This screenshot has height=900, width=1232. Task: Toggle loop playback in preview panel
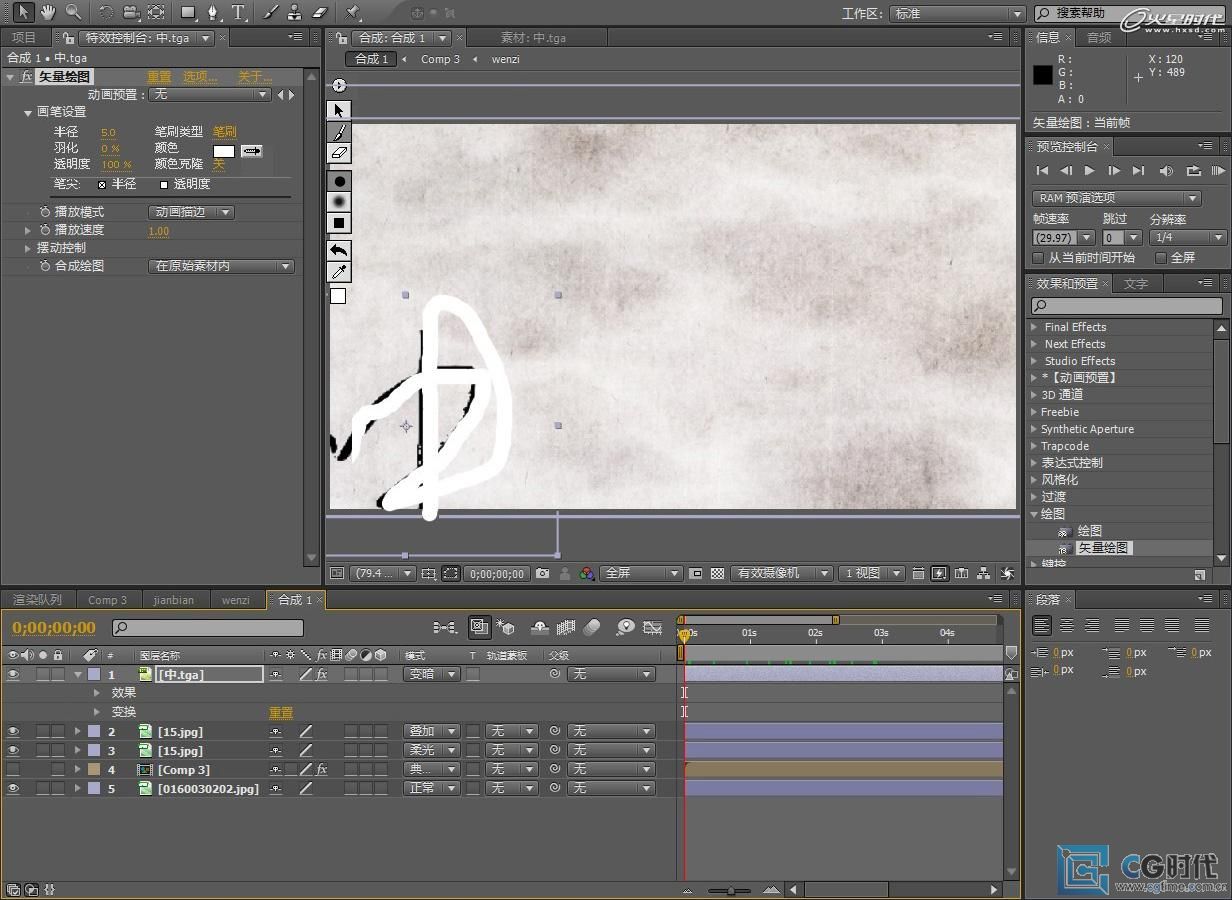(x=1192, y=171)
